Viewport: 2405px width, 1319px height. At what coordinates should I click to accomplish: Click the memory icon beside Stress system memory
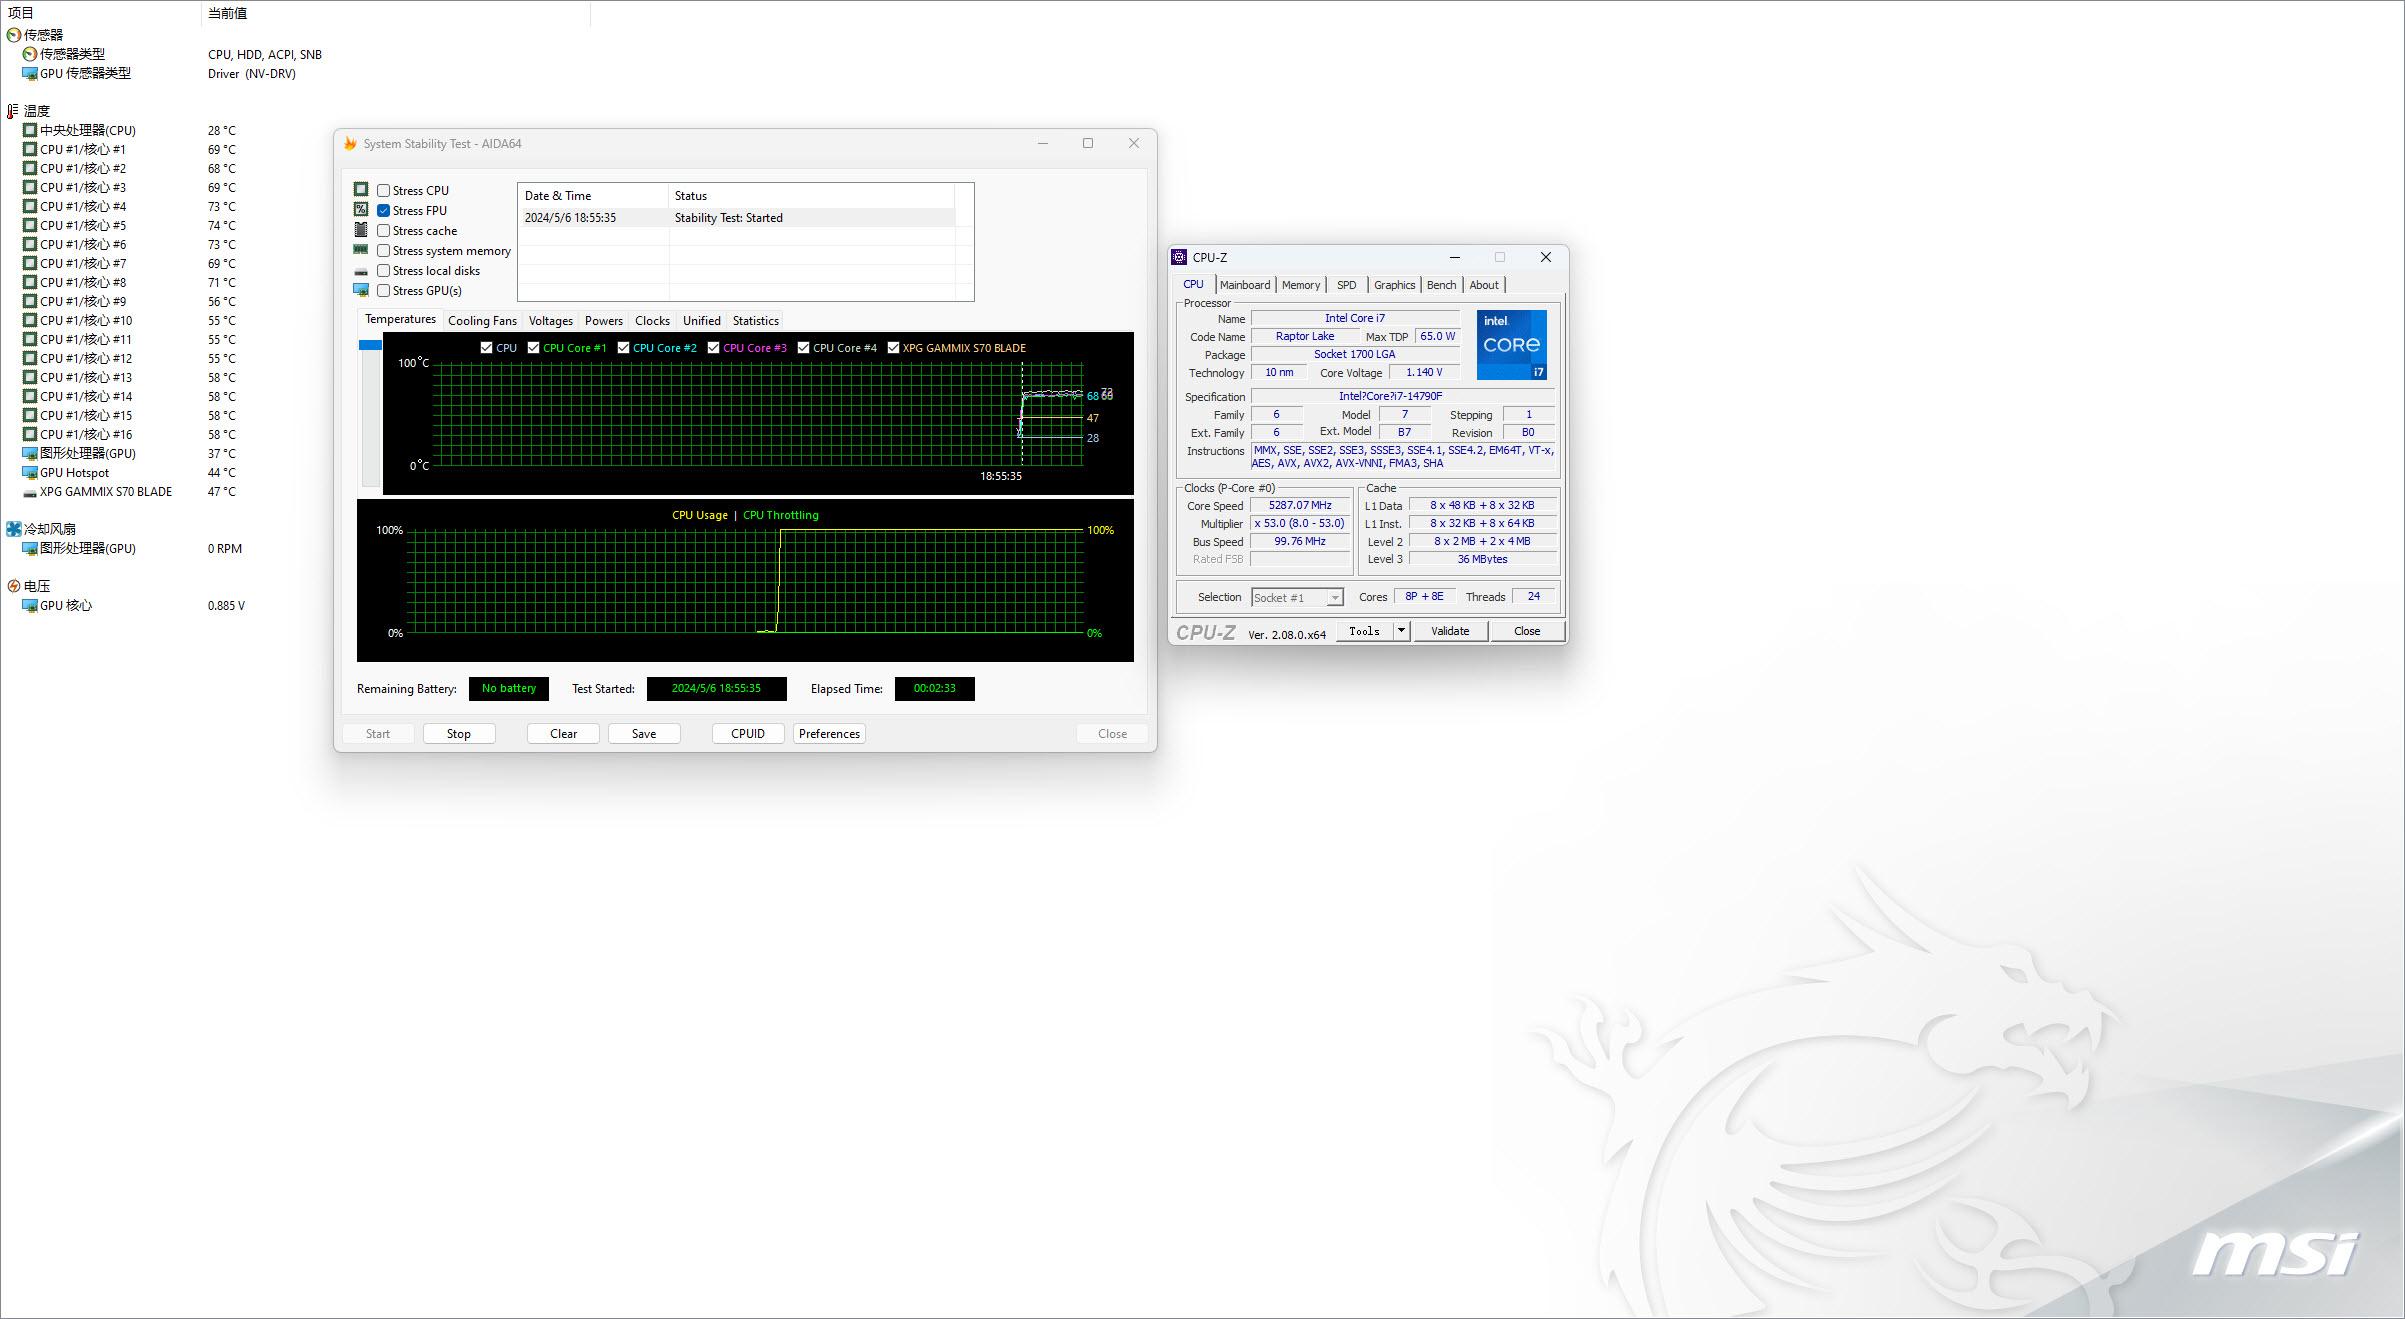click(362, 250)
